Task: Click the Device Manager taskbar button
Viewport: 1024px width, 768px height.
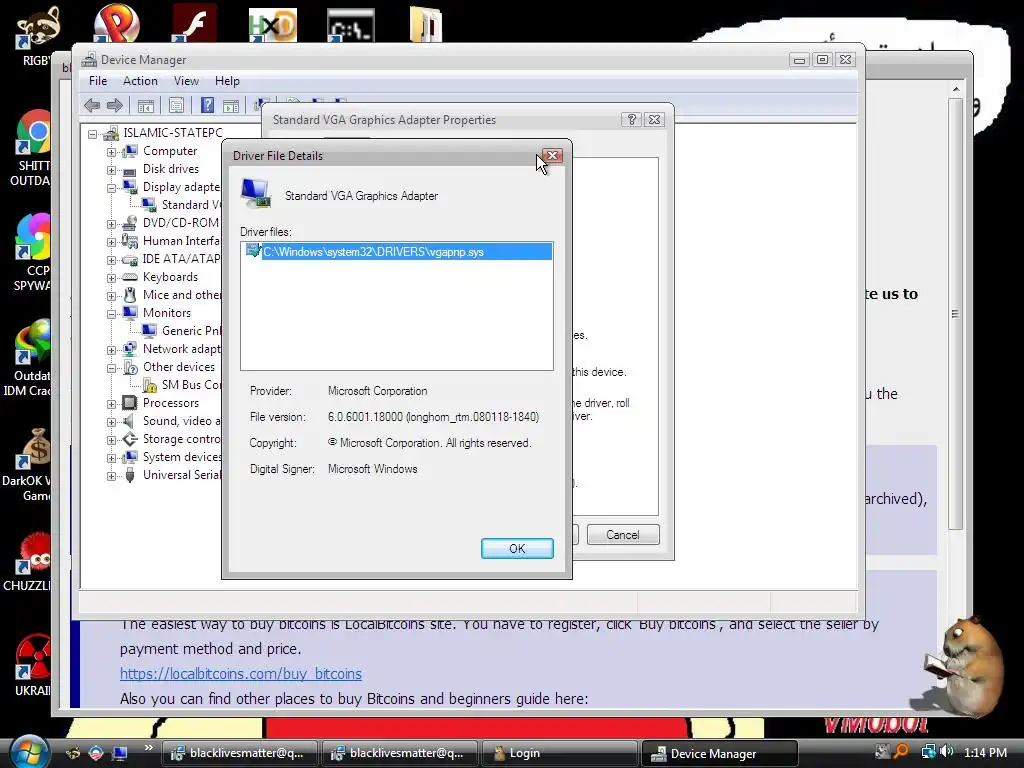Action: click(719, 753)
